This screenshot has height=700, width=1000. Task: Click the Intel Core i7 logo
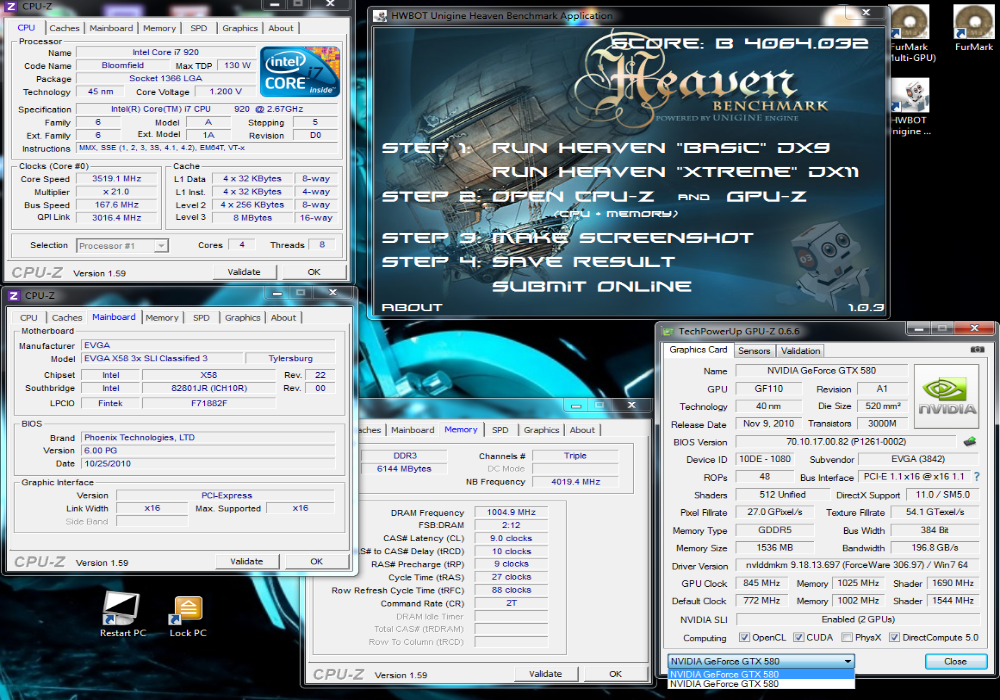click(300, 71)
